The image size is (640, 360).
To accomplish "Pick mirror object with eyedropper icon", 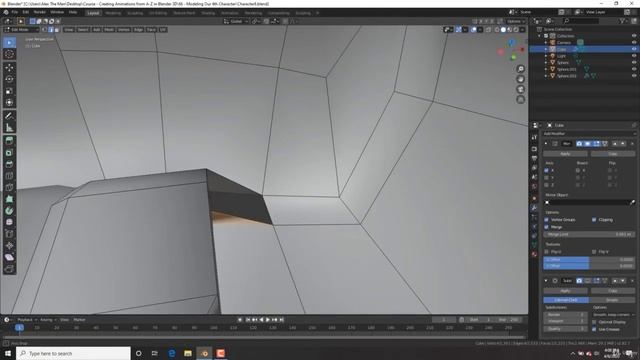I will [632, 202].
